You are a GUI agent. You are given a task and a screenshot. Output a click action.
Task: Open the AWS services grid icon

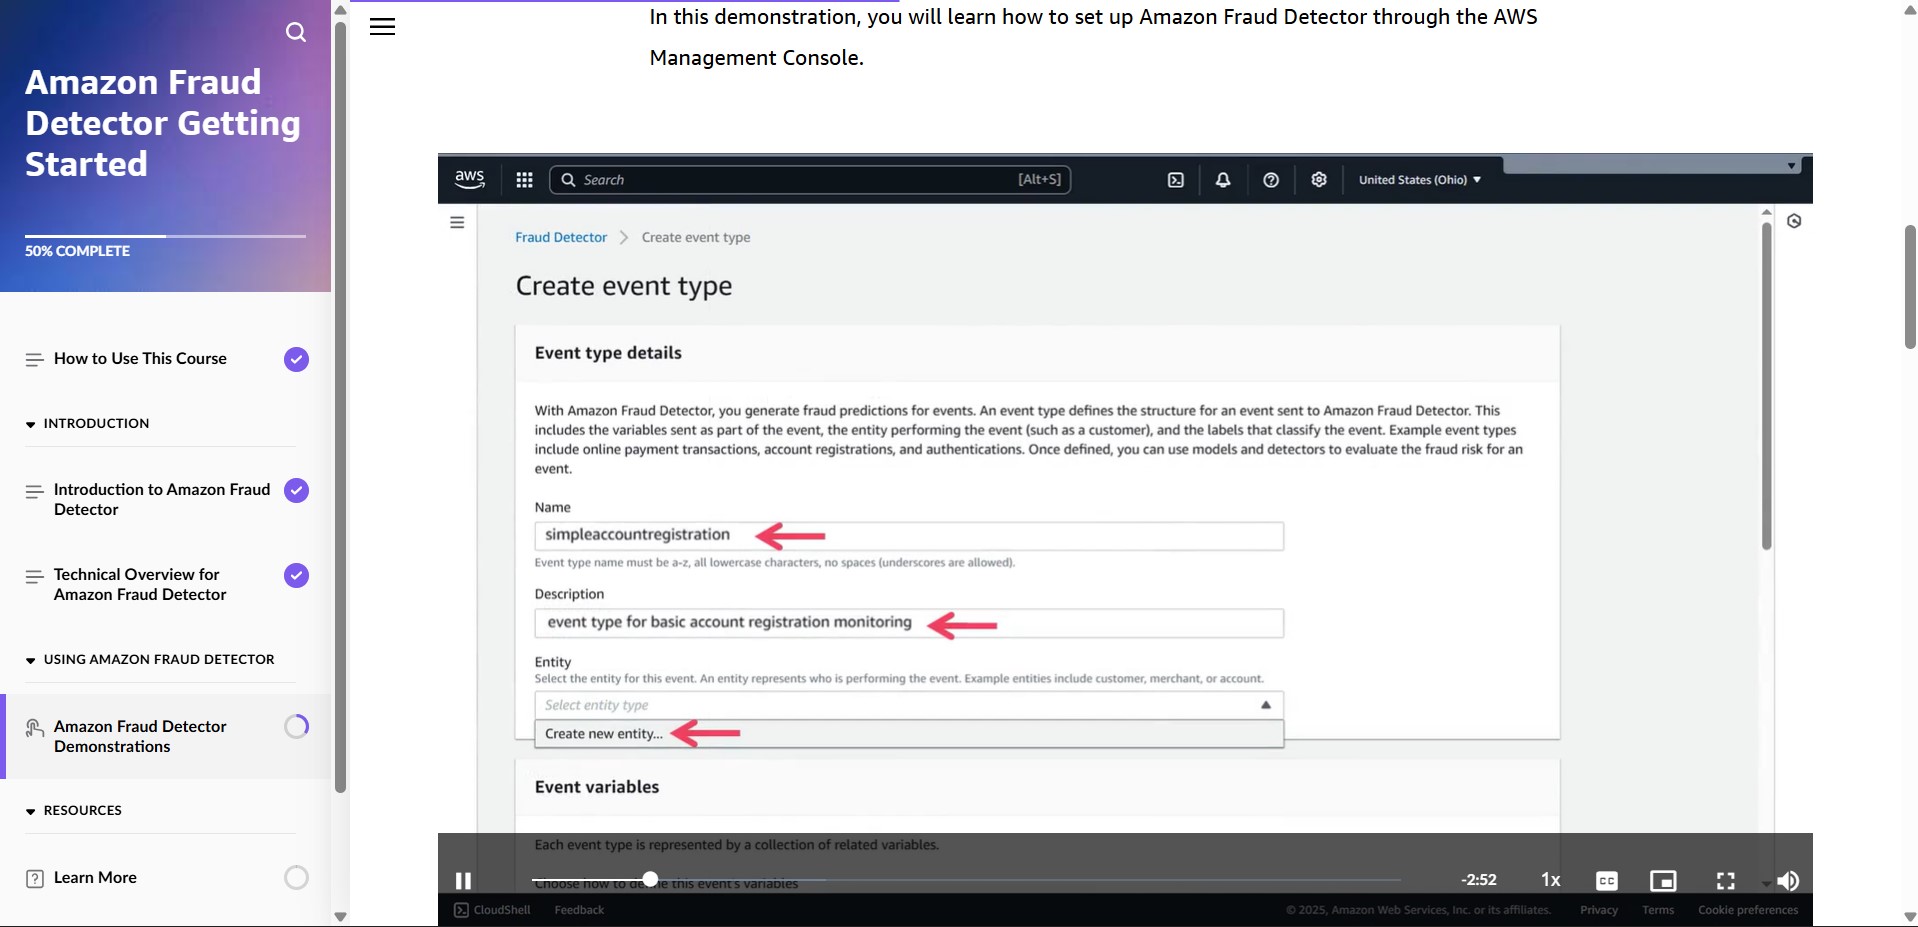click(x=524, y=180)
